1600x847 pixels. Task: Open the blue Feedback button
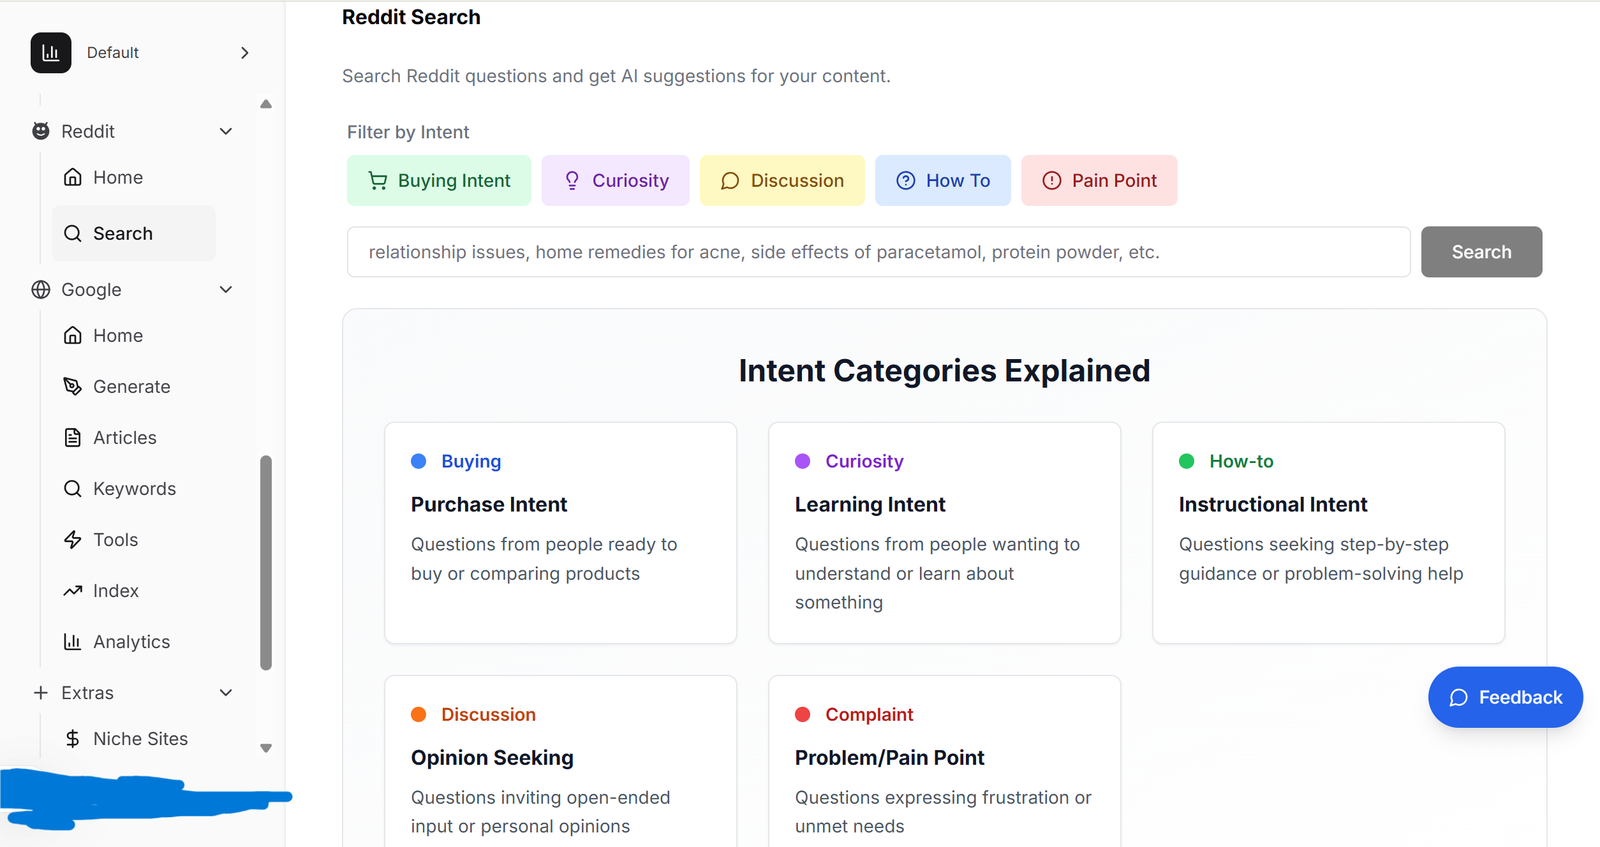pos(1505,697)
